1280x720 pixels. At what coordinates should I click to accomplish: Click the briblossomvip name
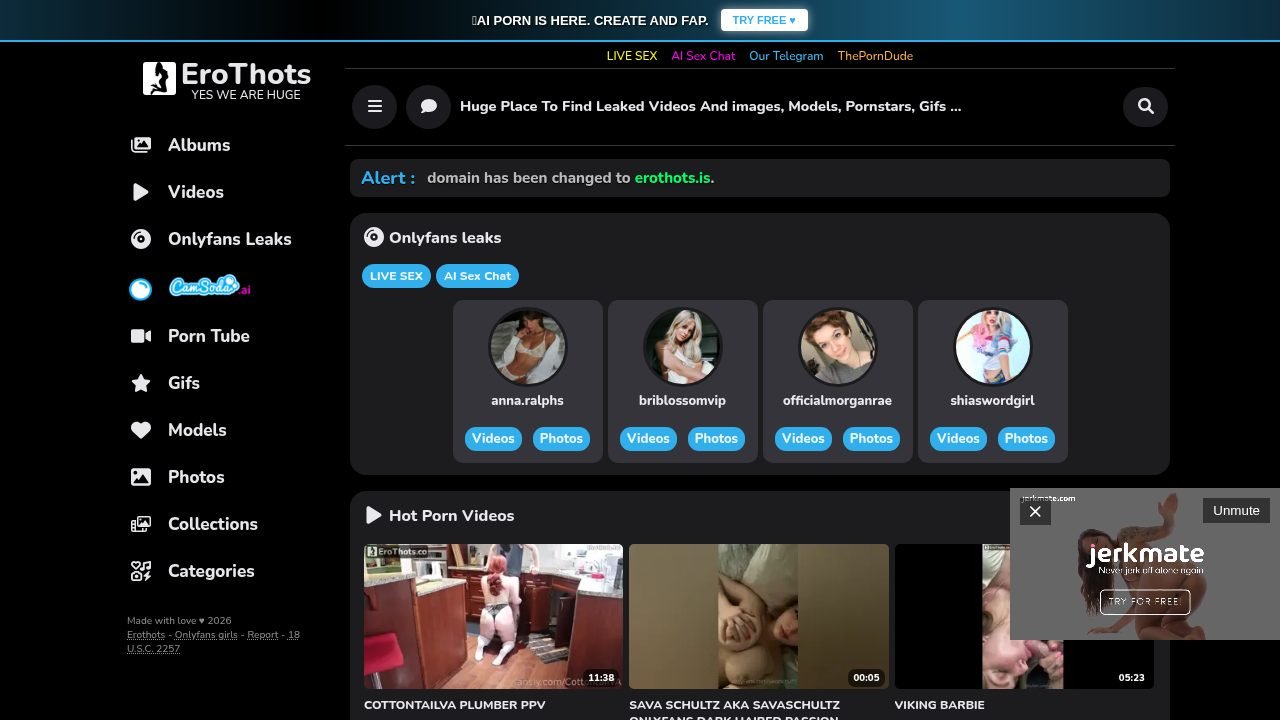pos(682,401)
